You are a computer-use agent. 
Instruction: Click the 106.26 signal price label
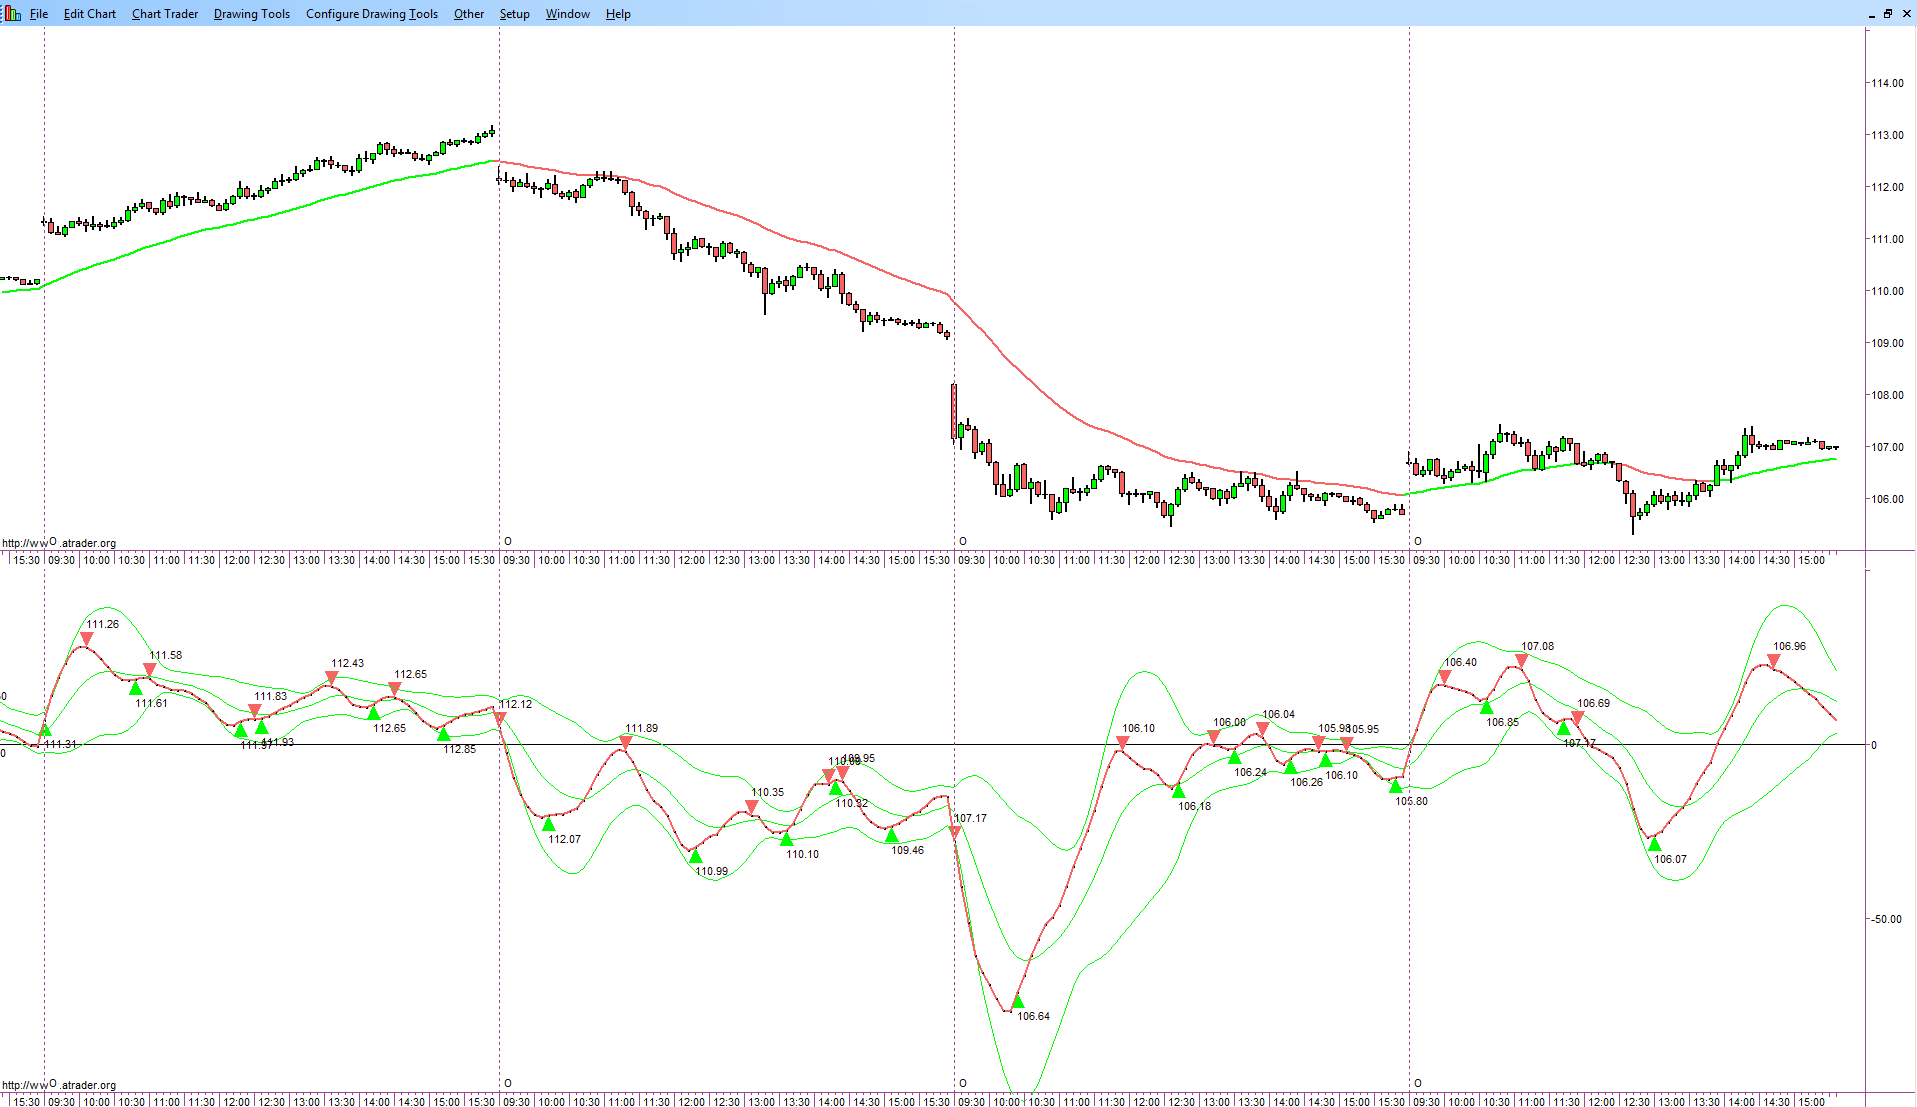point(1307,783)
